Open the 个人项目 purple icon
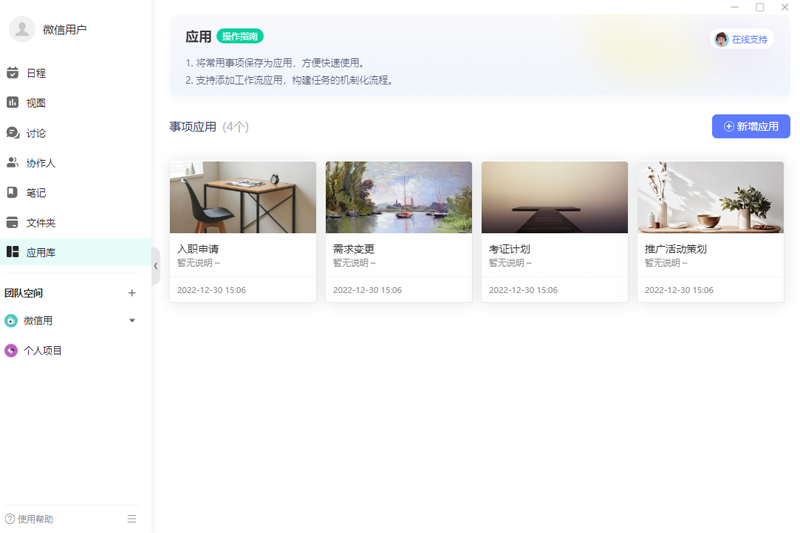 11,351
